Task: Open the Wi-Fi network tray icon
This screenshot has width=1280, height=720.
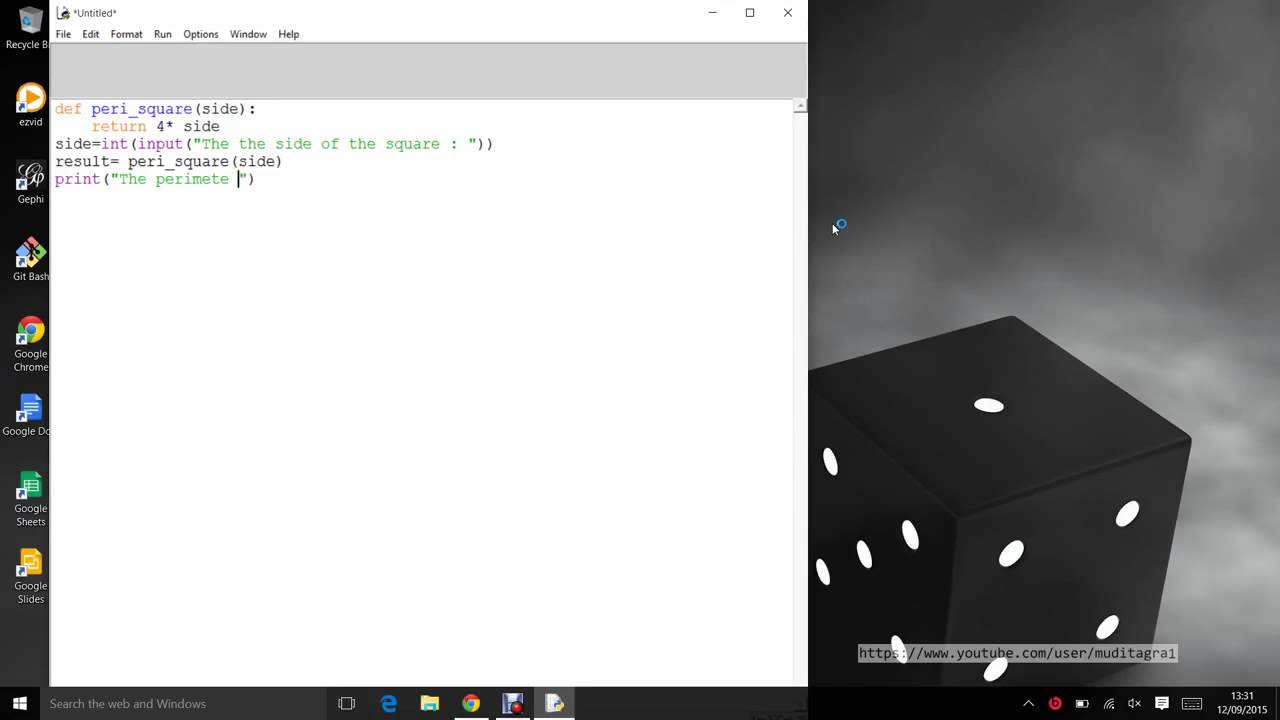Action: pos(1109,703)
